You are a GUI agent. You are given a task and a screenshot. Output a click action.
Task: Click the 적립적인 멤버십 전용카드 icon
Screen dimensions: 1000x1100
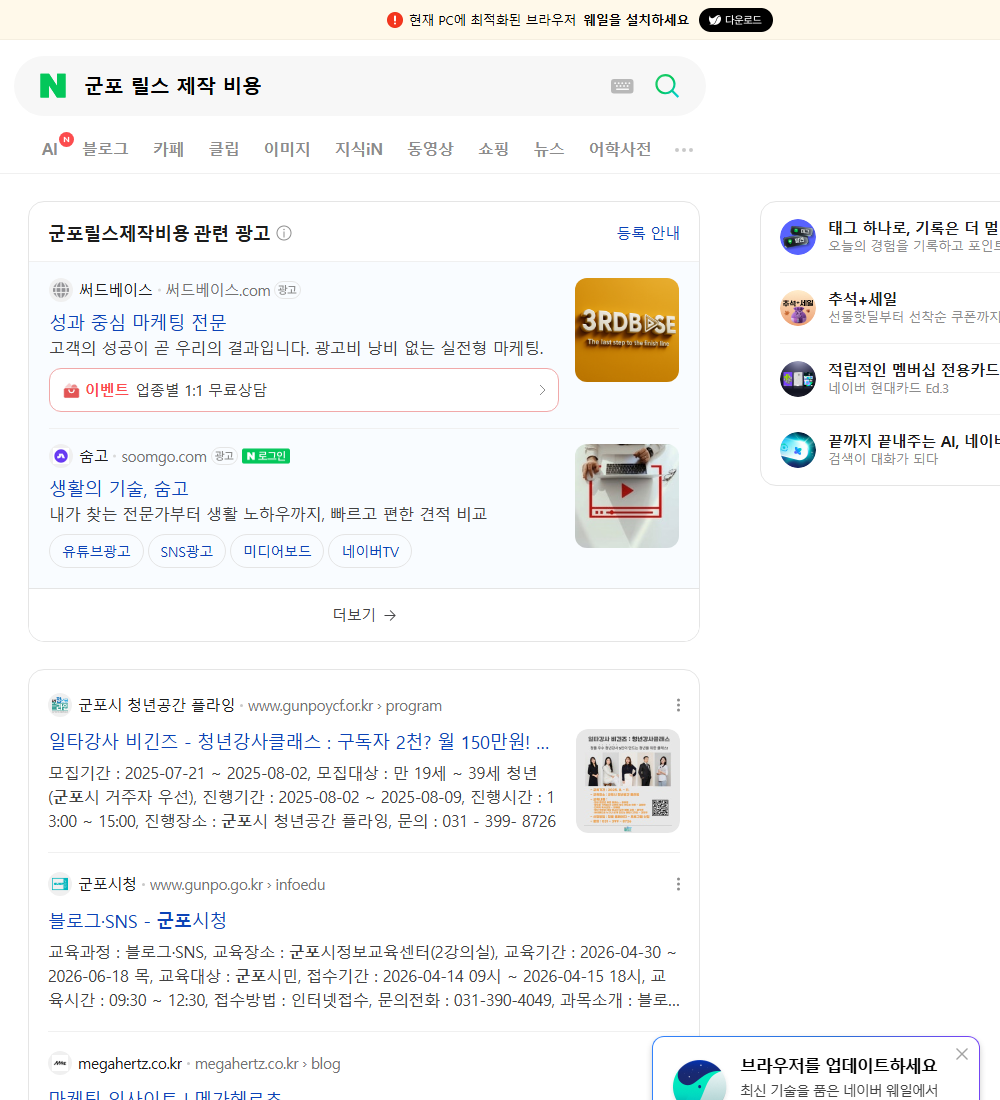[798, 379]
